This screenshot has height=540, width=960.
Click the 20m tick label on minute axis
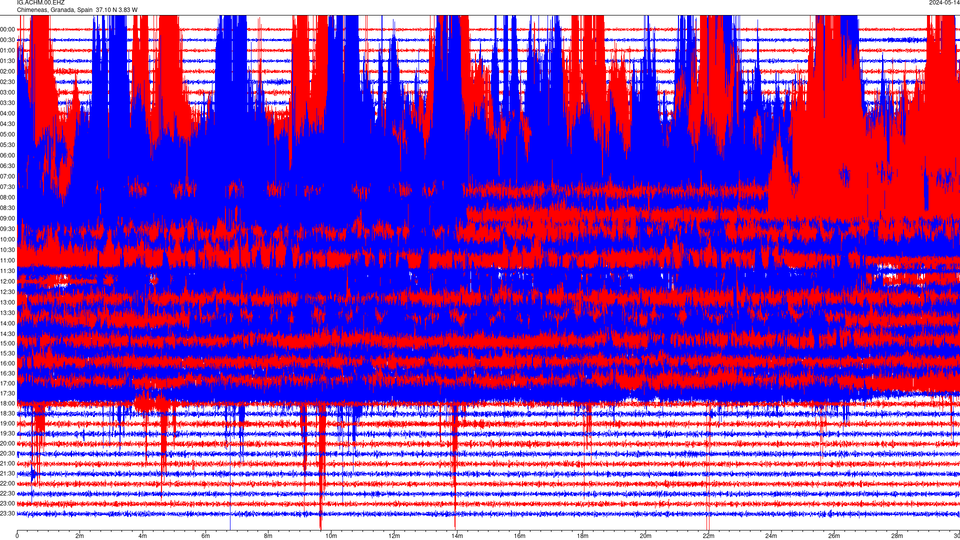tap(645, 536)
